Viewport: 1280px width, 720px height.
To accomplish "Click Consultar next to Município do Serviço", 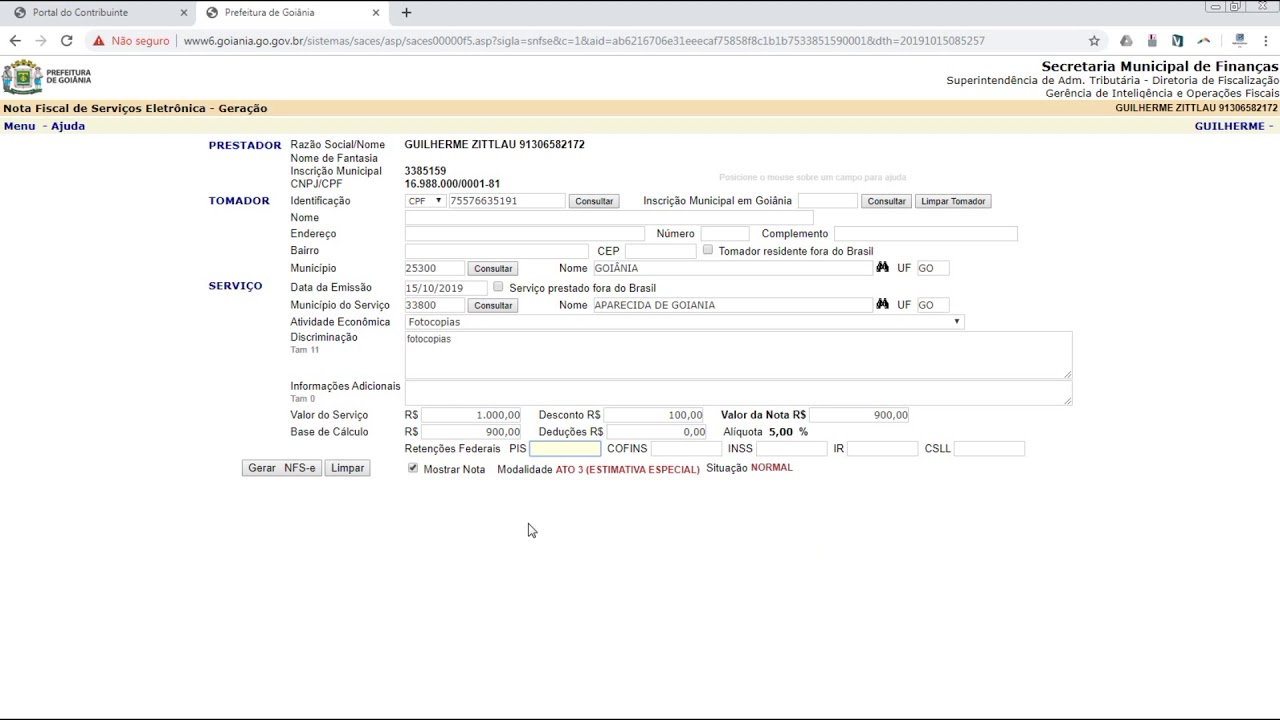I will (x=493, y=305).
